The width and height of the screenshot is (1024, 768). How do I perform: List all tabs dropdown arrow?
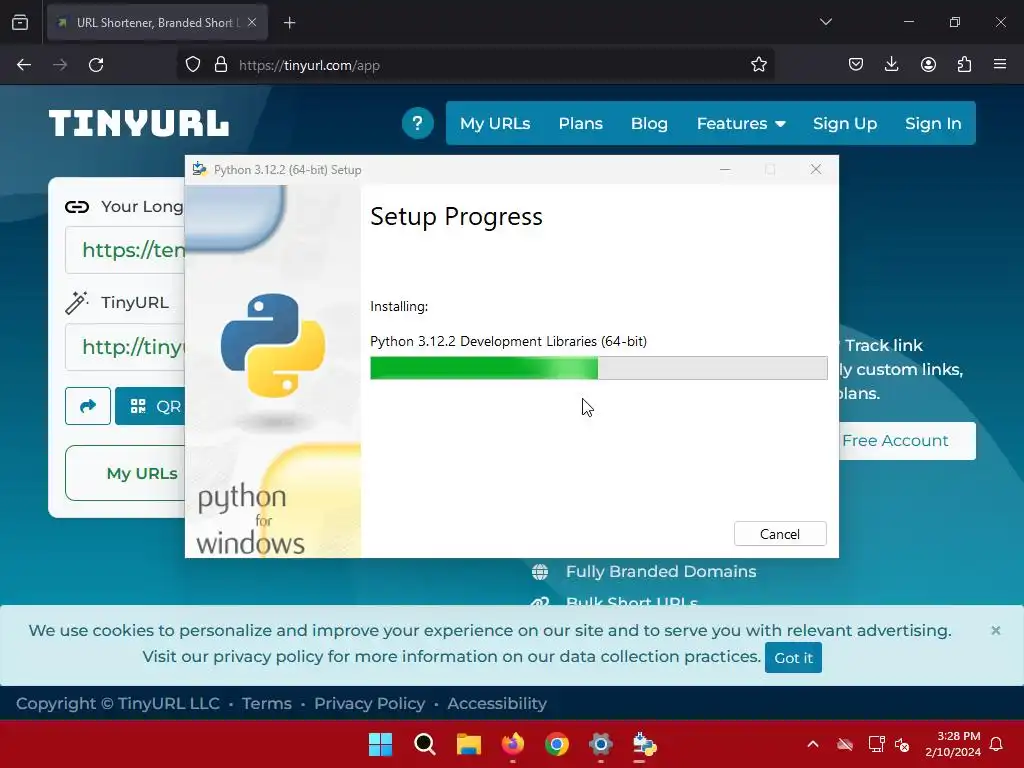(x=825, y=22)
